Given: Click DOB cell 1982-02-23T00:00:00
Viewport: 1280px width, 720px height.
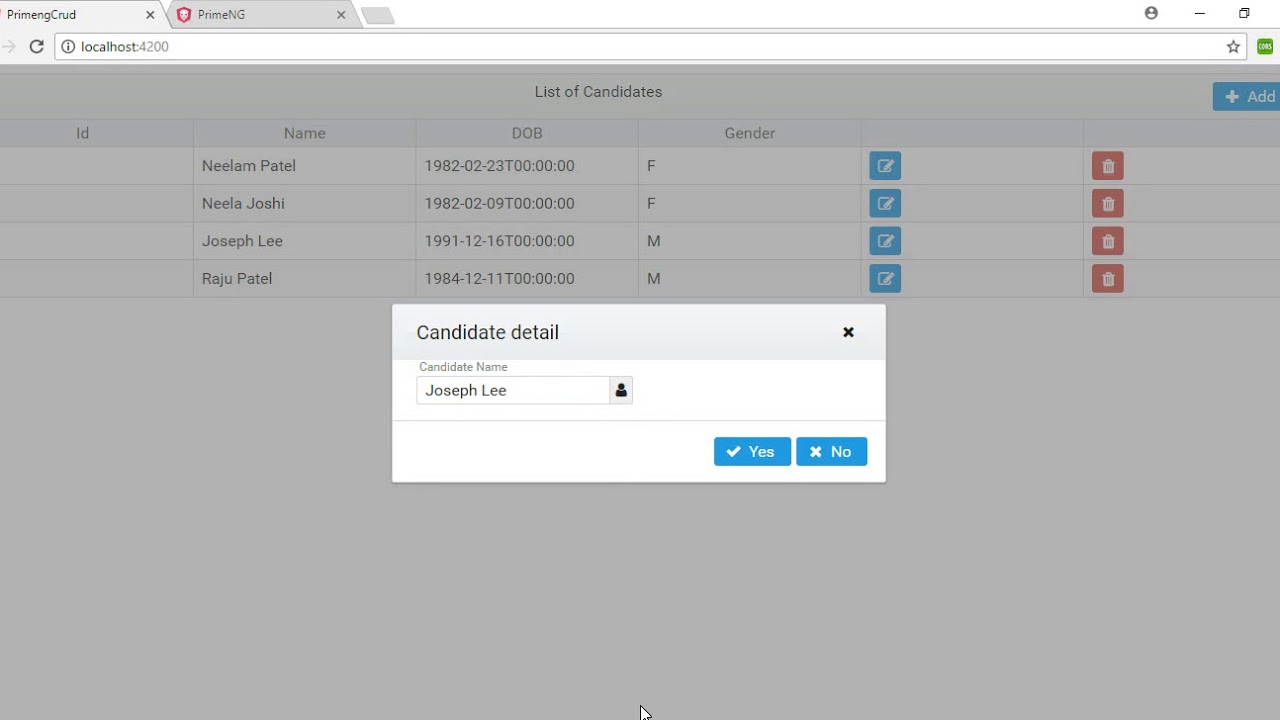Looking at the screenshot, I should pos(527,166).
